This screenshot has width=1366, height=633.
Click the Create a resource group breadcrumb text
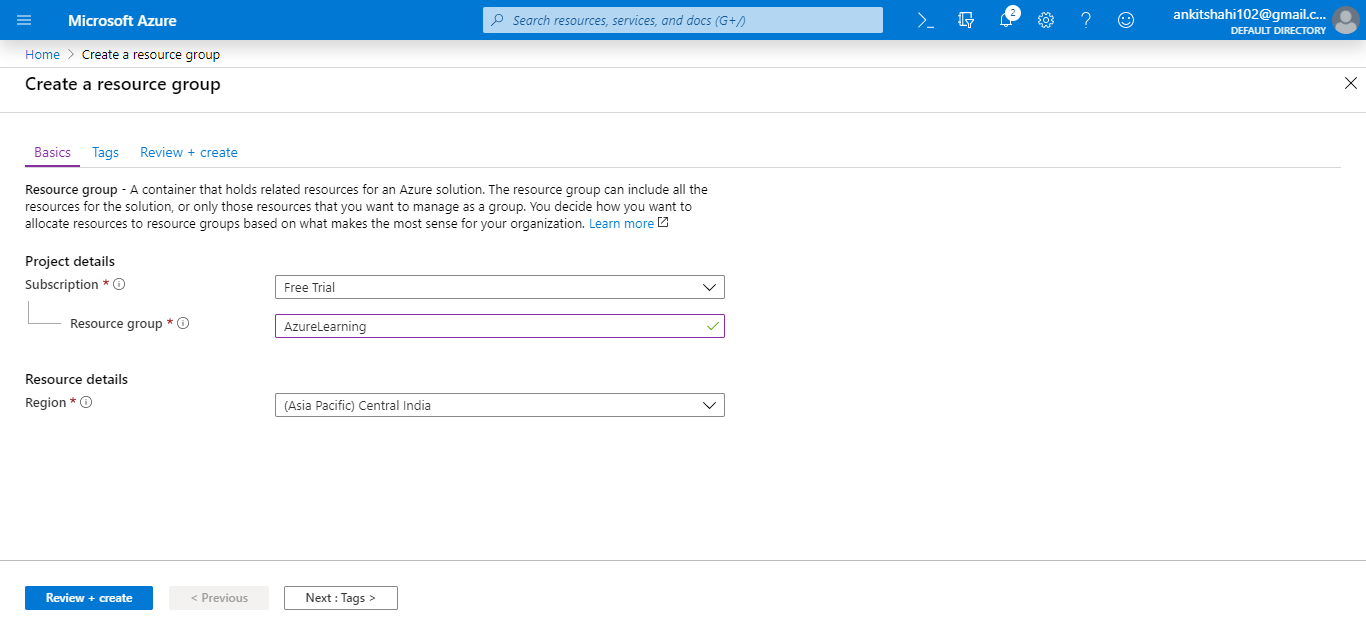[151, 54]
